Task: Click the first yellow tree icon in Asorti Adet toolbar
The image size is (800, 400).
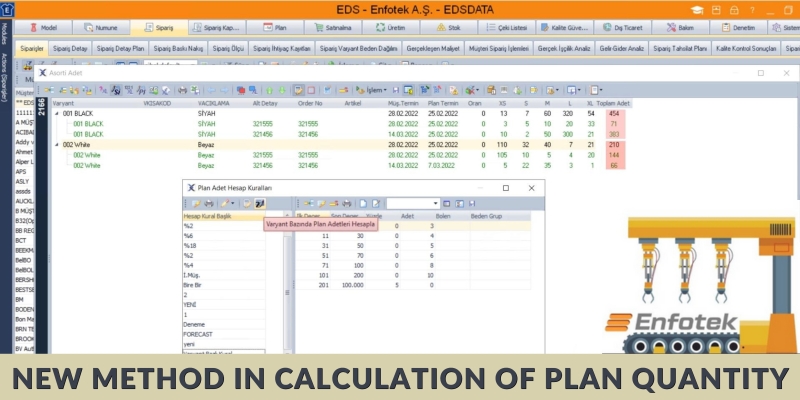Action: coord(48,90)
